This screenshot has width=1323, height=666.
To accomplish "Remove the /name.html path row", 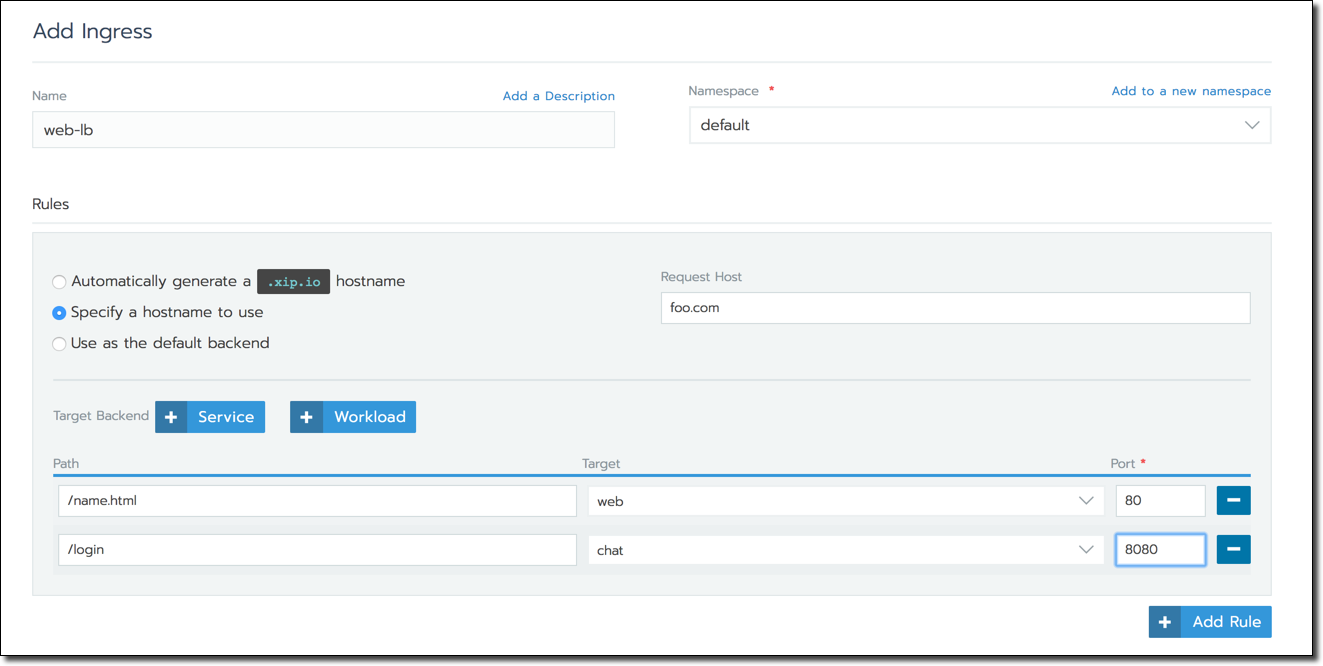I will (1233, 501).
